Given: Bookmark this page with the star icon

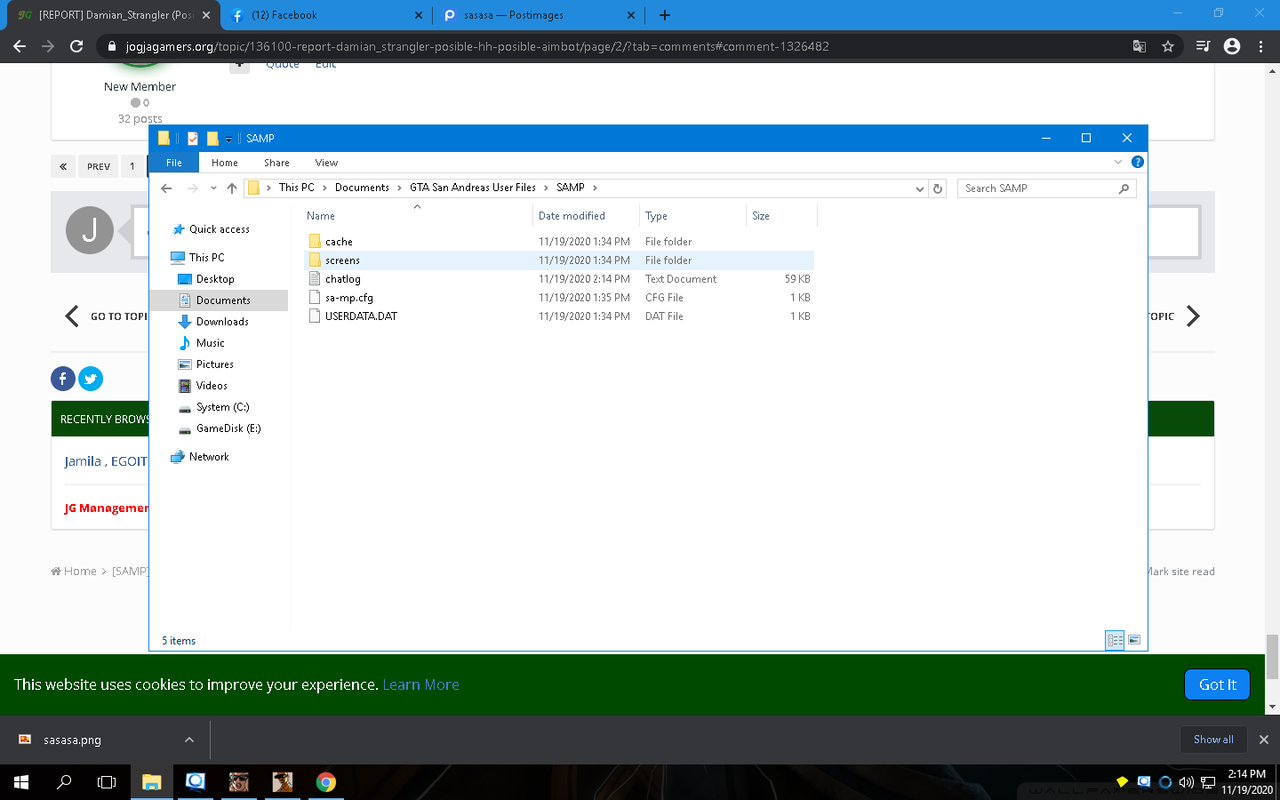Looking at the screenshot, I should tap(1168, 46).
